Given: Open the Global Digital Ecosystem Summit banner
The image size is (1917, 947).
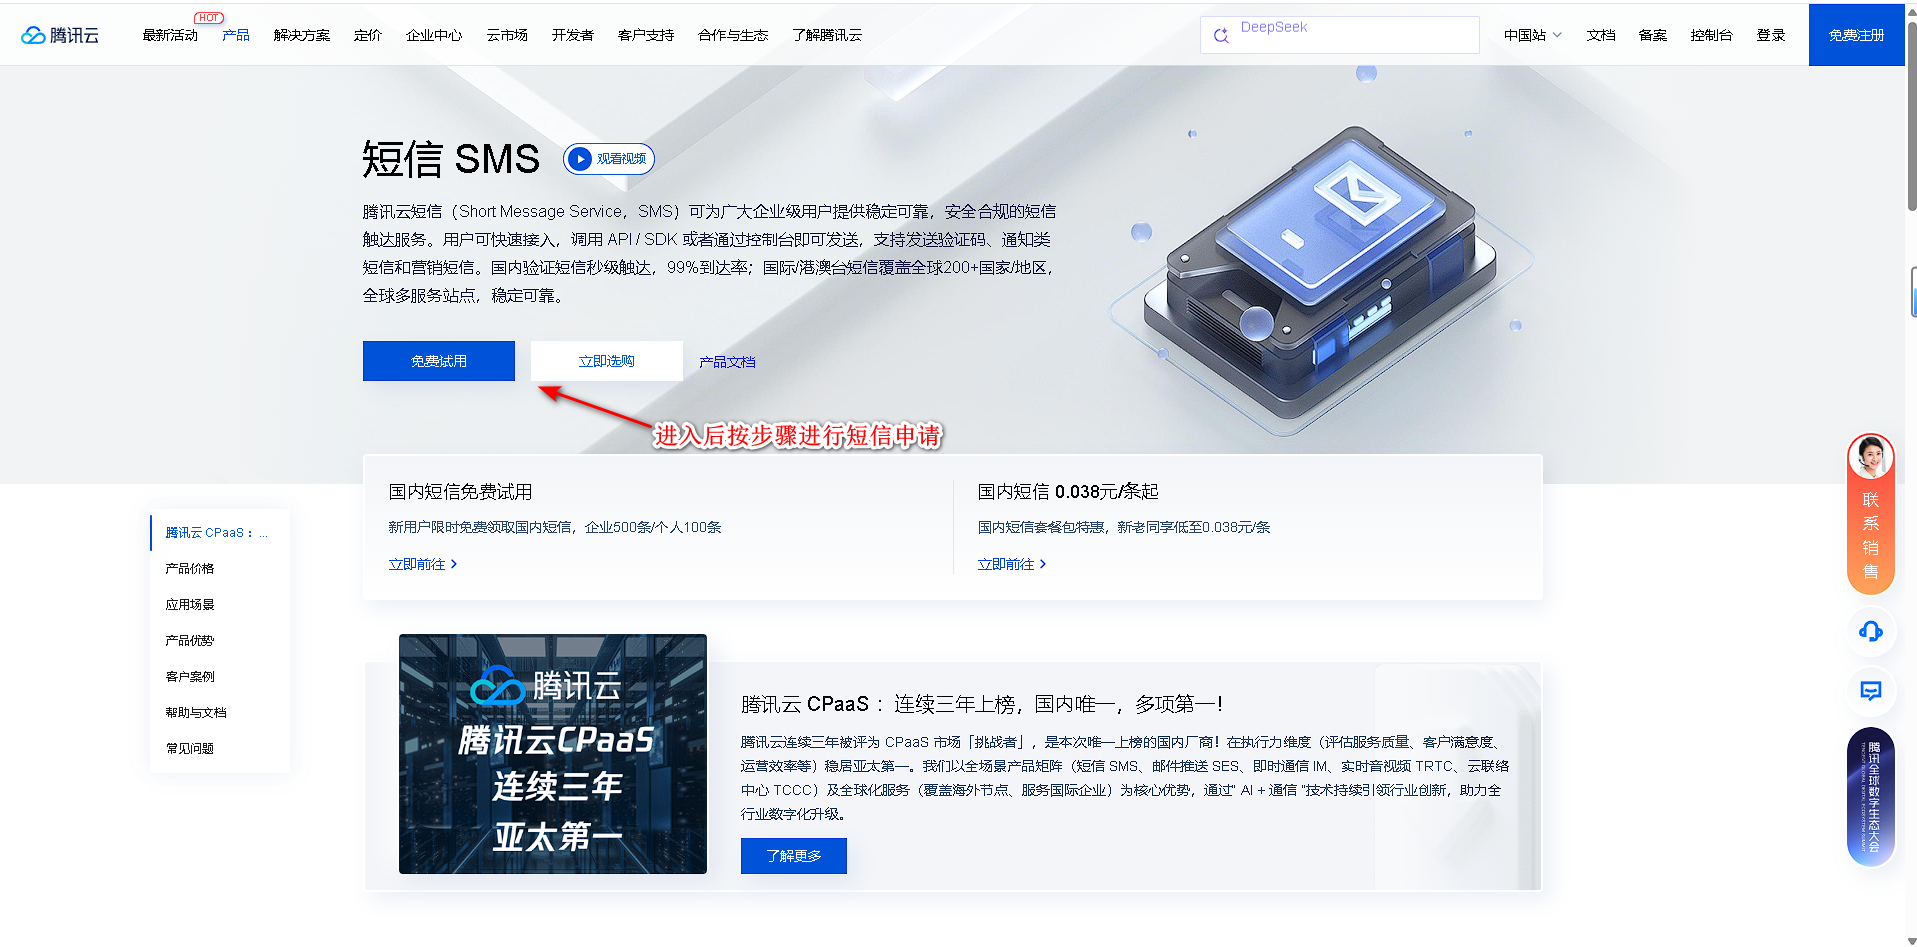Looking at the screenshot, I should [1870, 796].
